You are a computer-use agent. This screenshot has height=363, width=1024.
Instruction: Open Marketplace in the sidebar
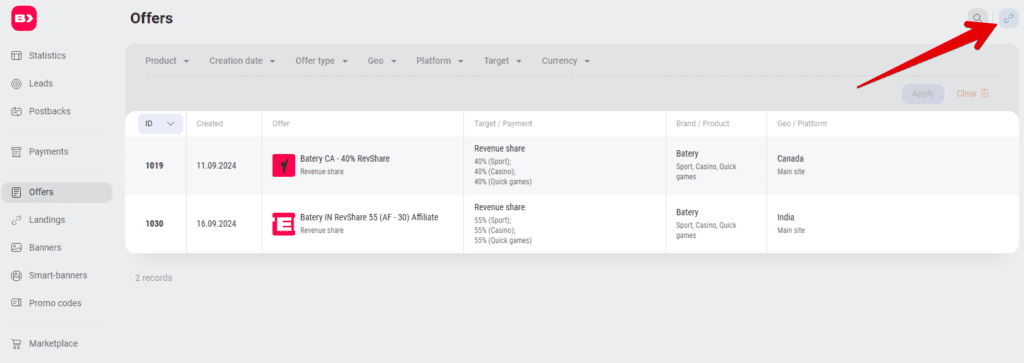tap(54, 344)
